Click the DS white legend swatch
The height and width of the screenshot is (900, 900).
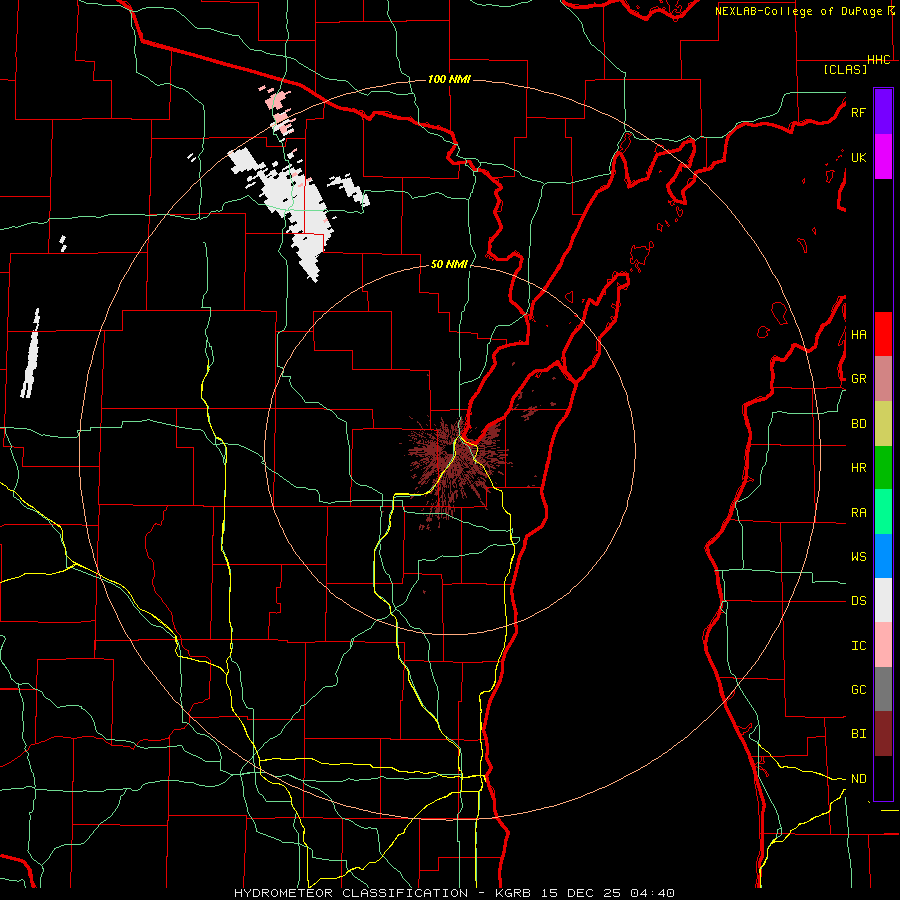coord(883,600)
